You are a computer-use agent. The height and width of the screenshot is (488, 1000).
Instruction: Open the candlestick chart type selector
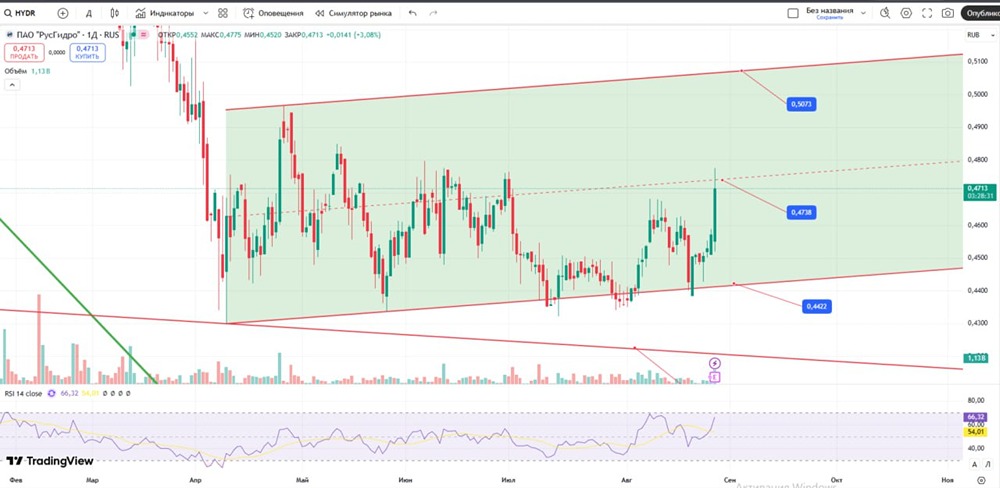(115, 13)
